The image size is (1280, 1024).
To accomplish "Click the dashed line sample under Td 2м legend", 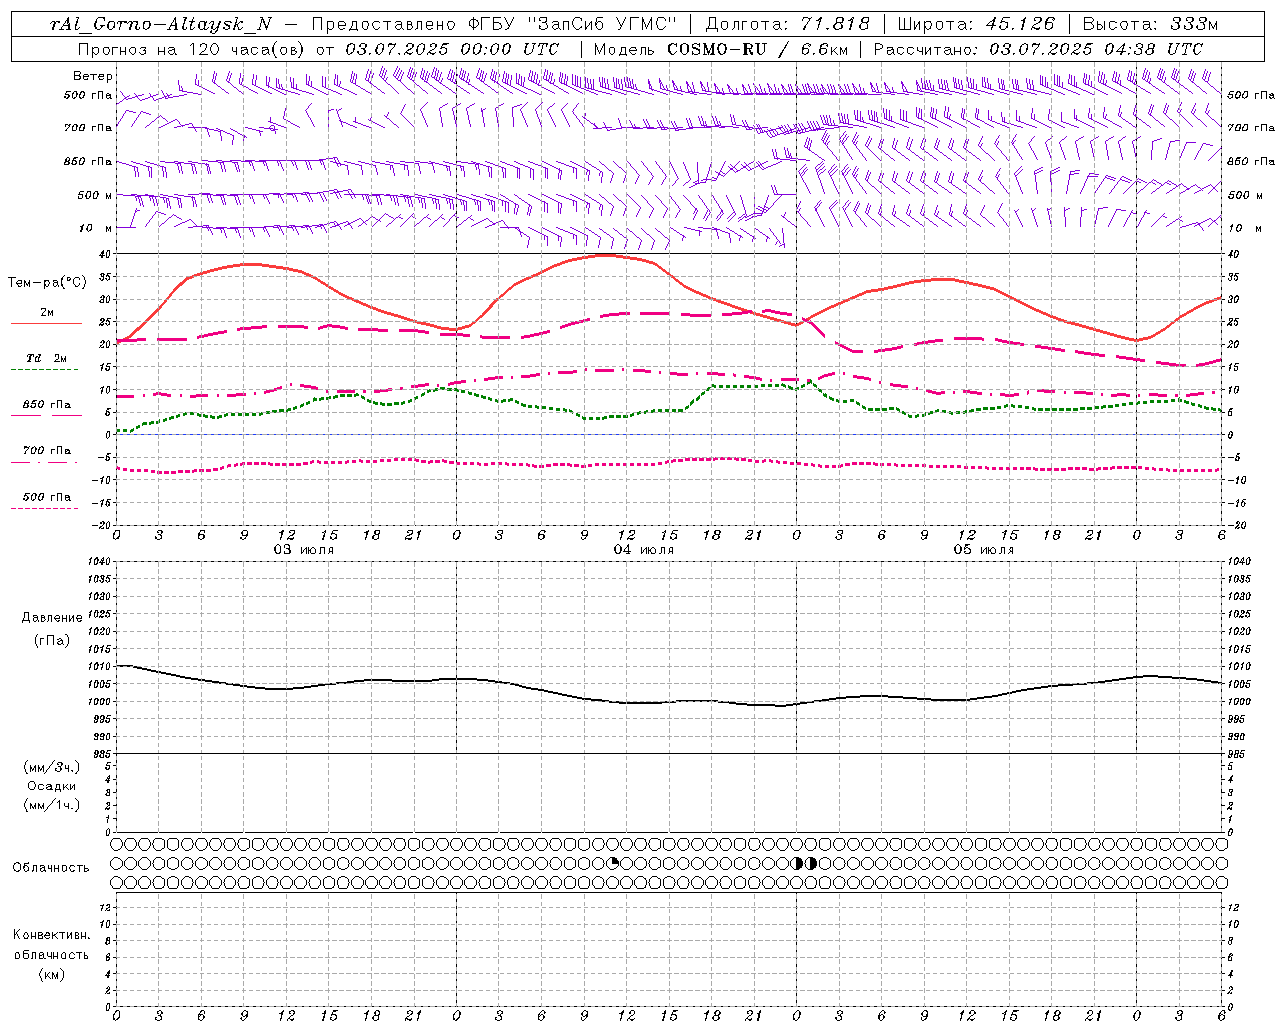I will click(44, 370).
